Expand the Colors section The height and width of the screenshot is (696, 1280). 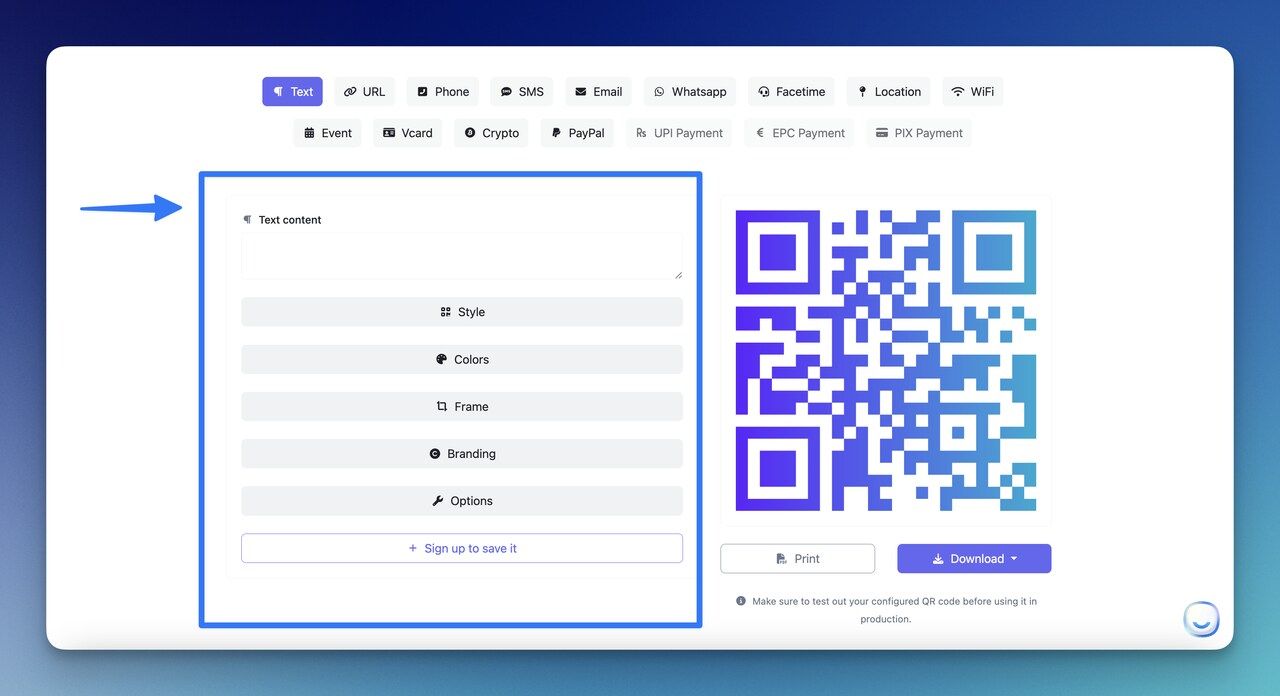(x=462, y=359)
